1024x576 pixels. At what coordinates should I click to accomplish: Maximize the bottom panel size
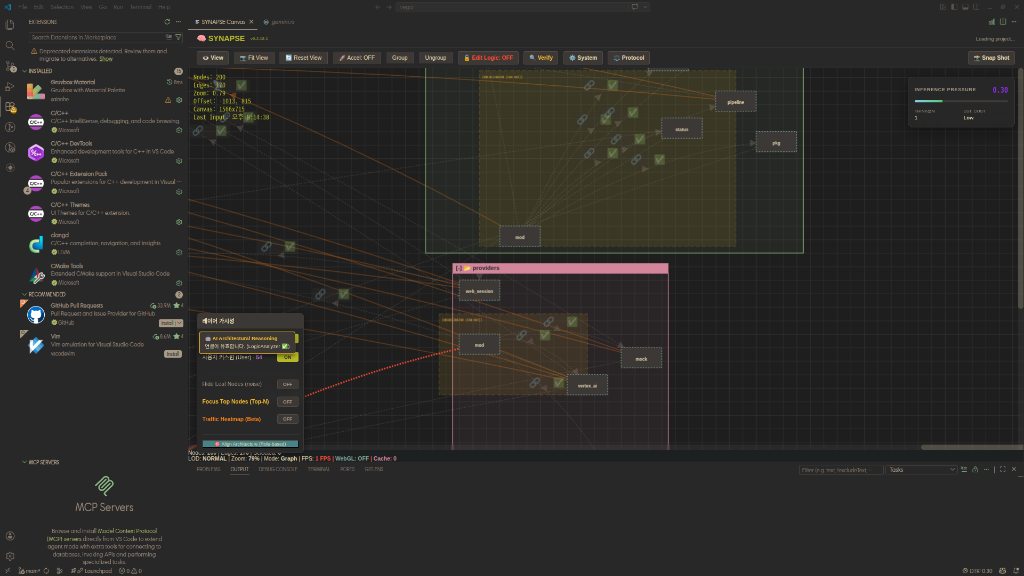coord(1002,470)
